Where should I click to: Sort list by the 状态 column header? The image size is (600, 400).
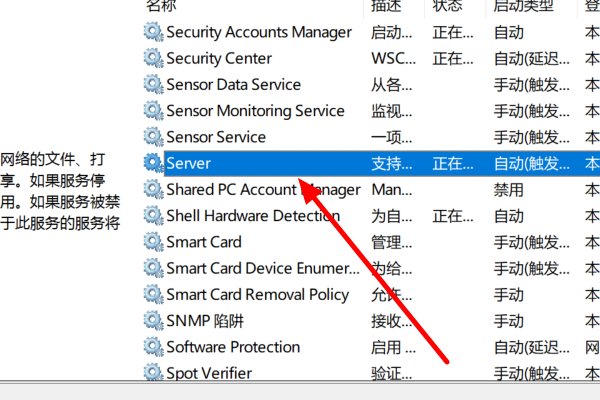447,6
